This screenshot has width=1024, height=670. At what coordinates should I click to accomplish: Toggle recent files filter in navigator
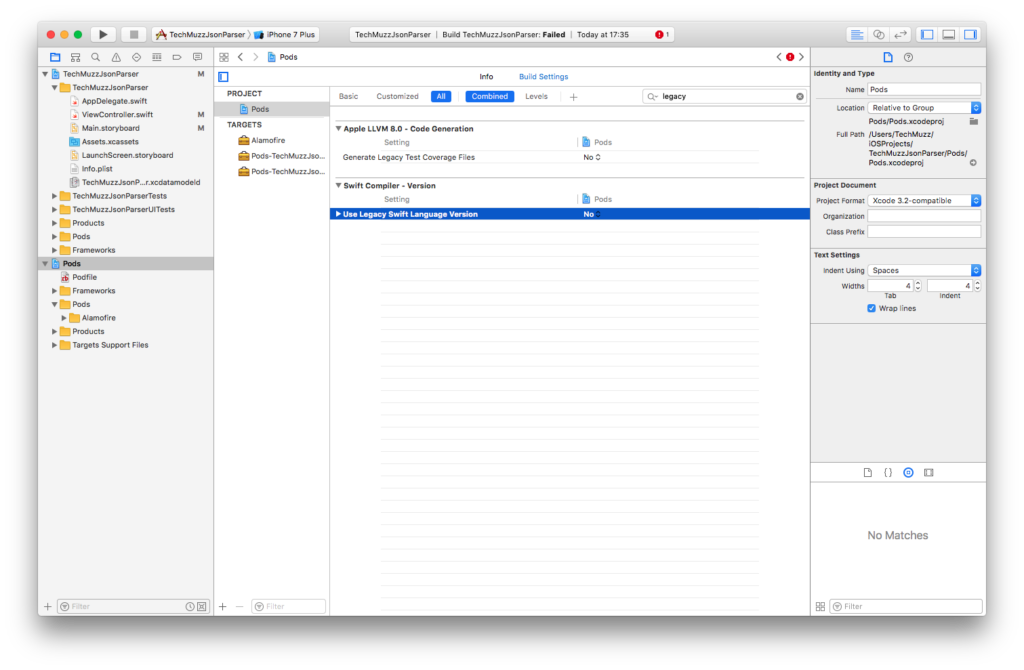coord(189,607)
